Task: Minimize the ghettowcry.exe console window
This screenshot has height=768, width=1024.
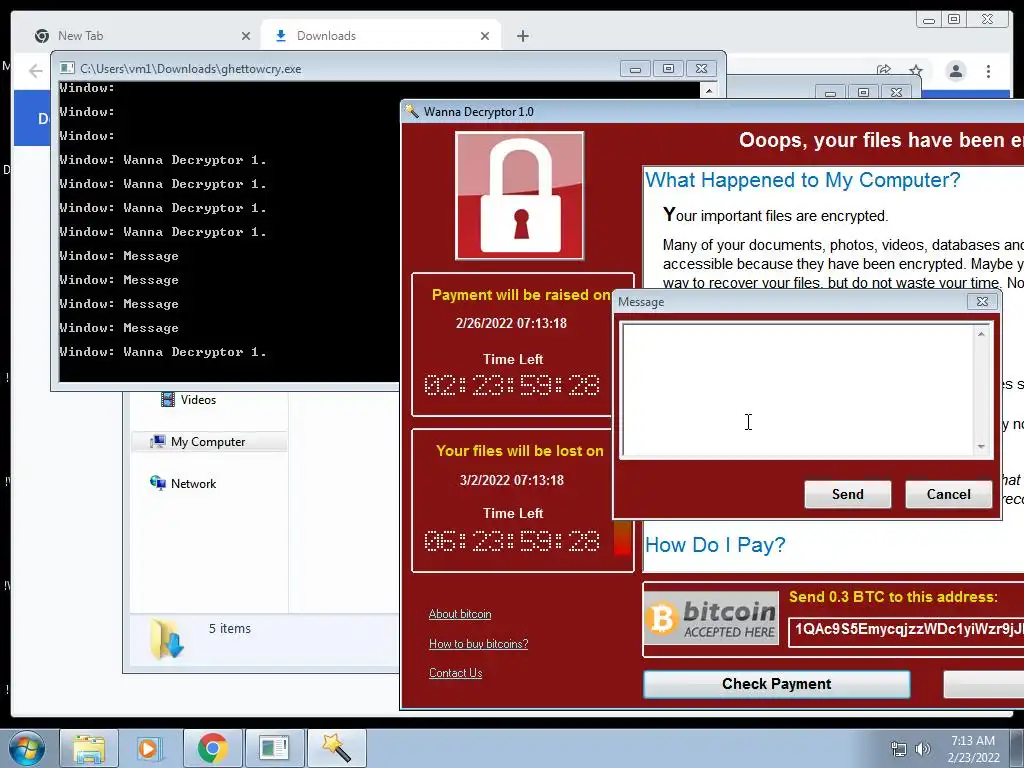Action: pyautogui.click(x=635, y=69)
